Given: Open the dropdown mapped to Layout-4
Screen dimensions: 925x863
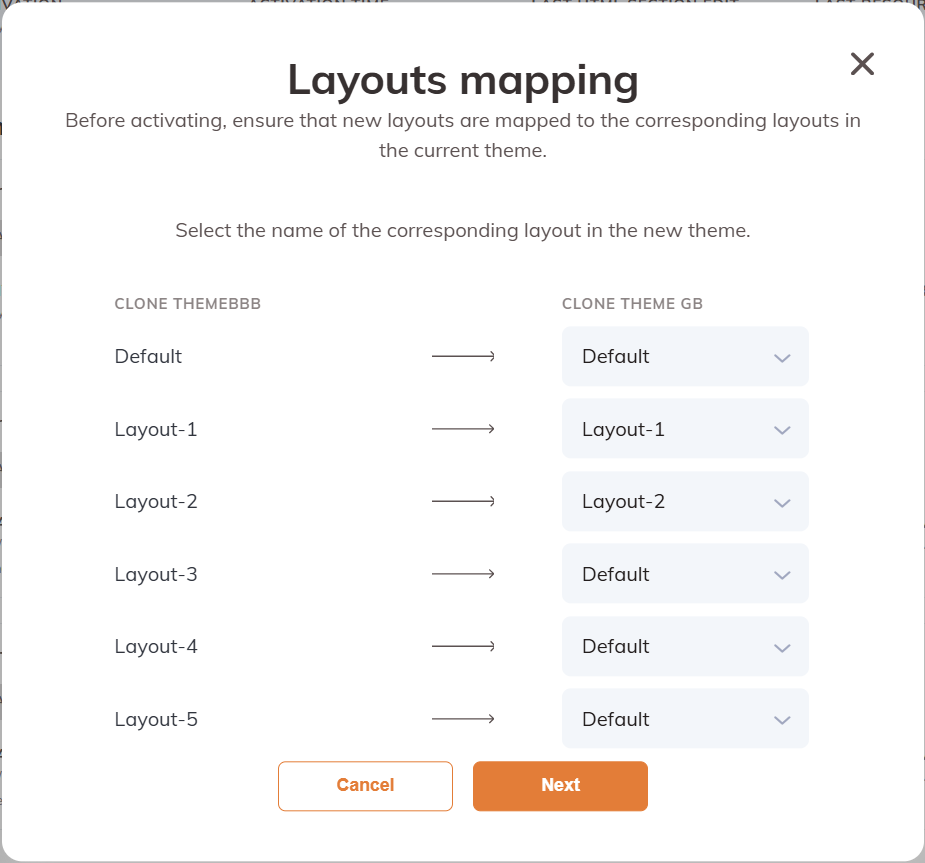Looking at the screenshot, I should (x=685, y=647).
